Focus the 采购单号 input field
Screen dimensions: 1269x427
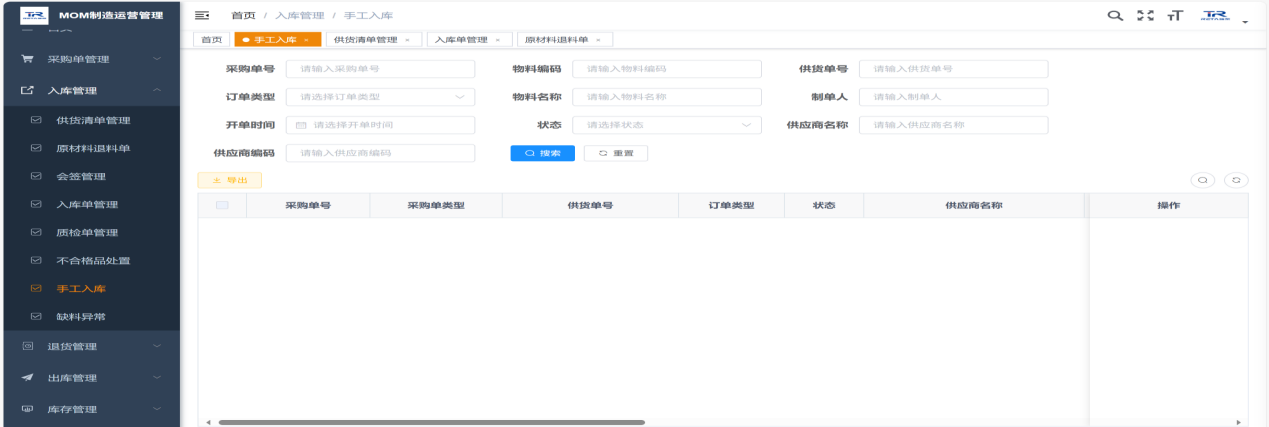pos(380,69)
